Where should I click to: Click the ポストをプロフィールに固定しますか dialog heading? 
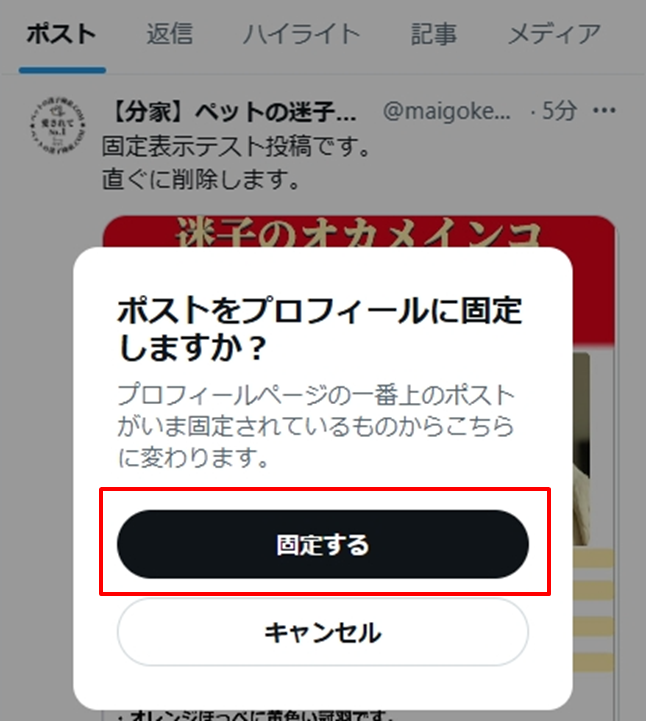coord(320,328)
